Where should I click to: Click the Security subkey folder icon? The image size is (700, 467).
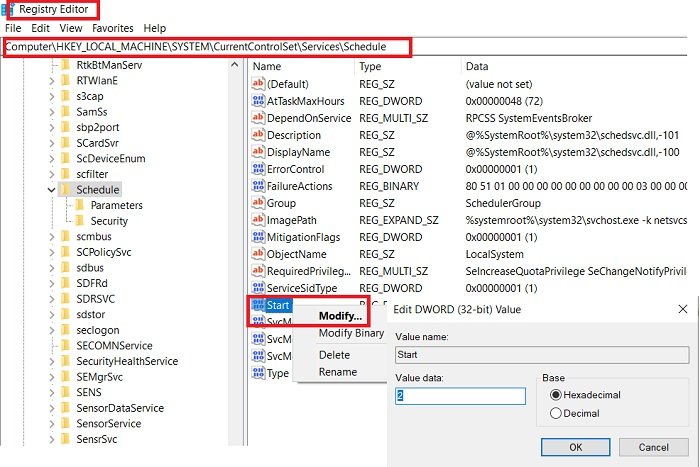click(80, 221)
